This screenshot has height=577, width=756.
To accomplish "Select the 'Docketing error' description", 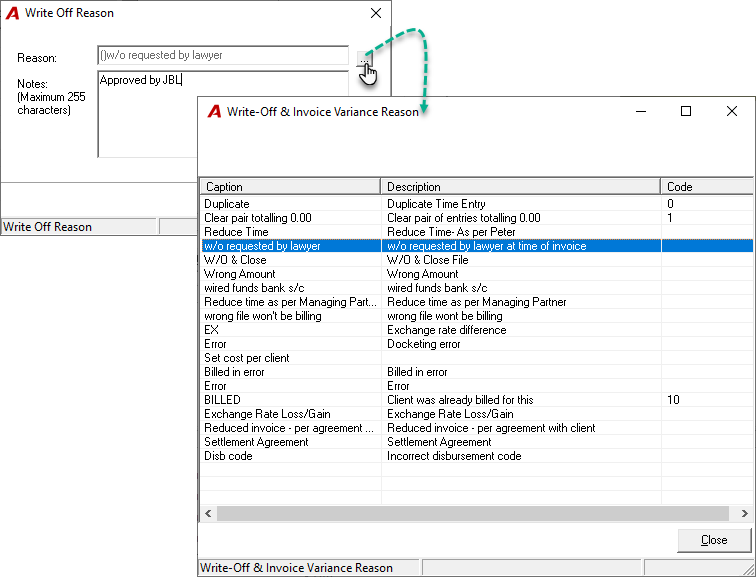I will [423, 344].
